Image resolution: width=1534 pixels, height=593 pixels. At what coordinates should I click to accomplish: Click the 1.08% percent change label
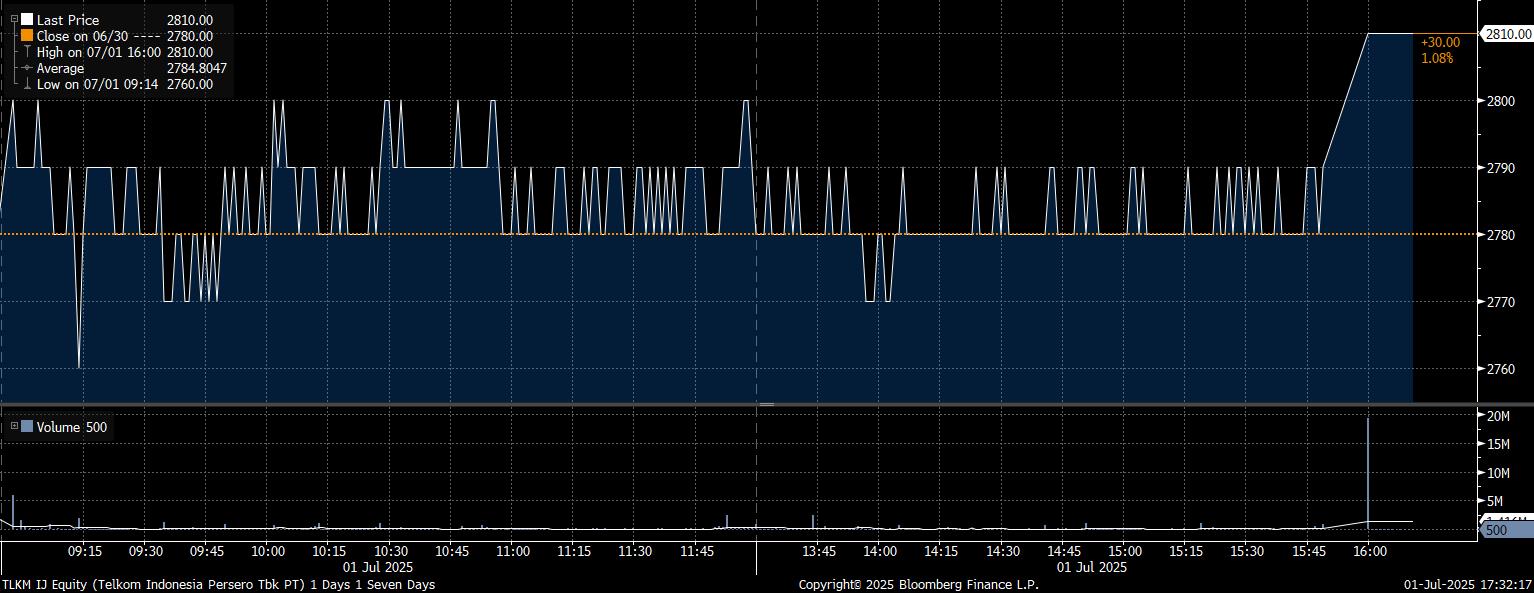coord(1437,58)
